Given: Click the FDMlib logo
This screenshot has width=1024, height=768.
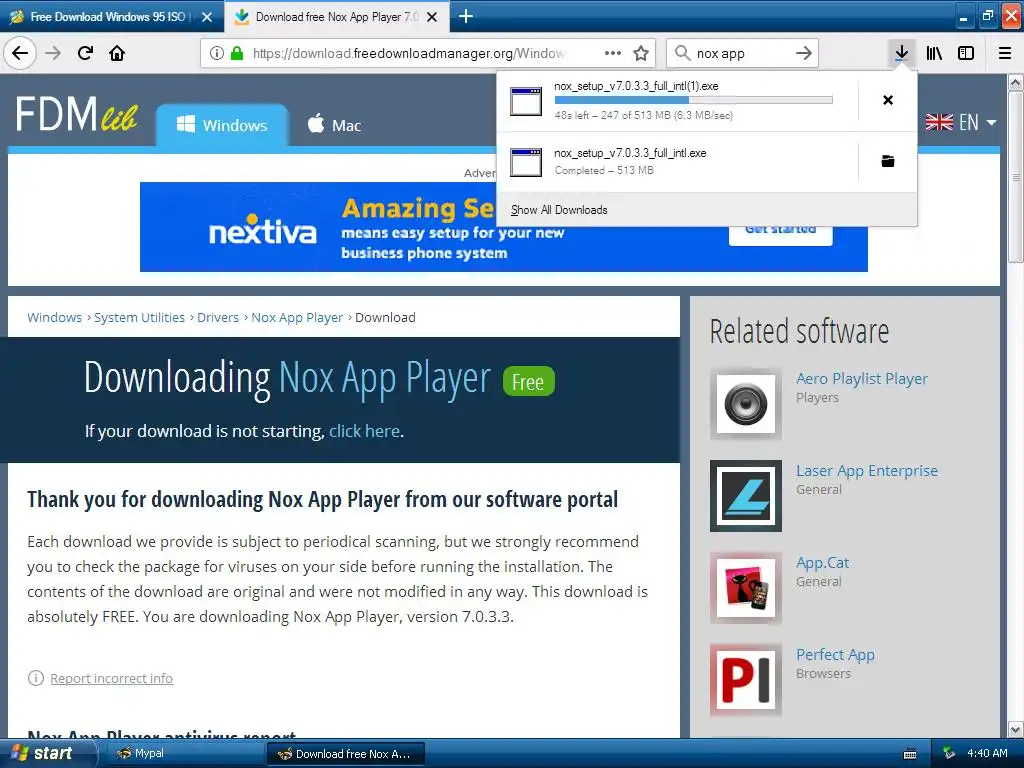Looking at the screenshot, I should coord(76,114).
